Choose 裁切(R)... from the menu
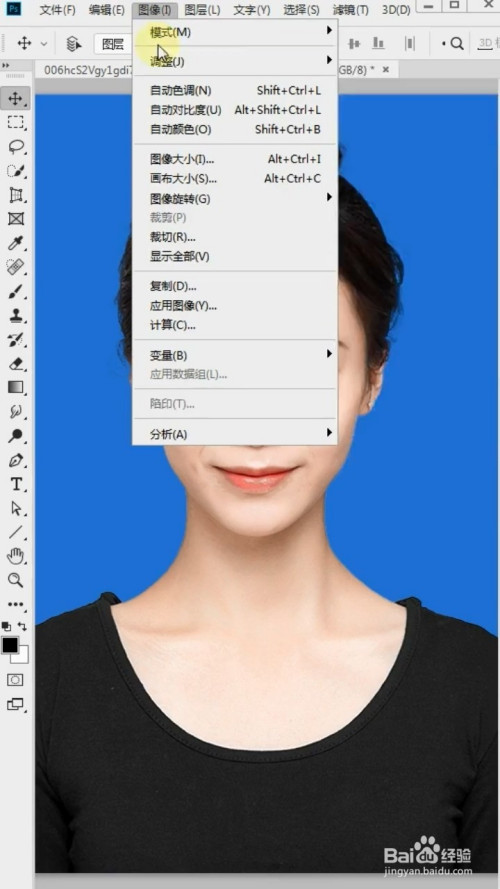This screenshot has width=500, height=889. (235, 237)
